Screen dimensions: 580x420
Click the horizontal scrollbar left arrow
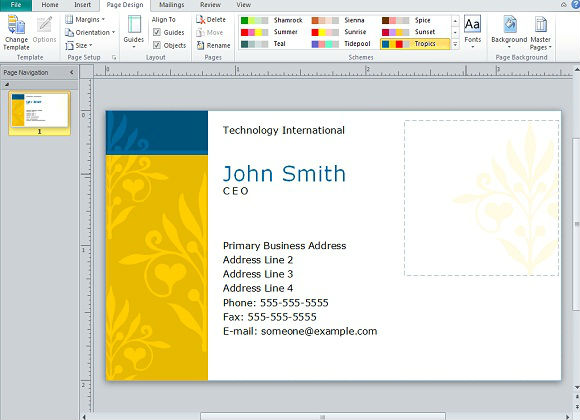[x=84, y=417]
